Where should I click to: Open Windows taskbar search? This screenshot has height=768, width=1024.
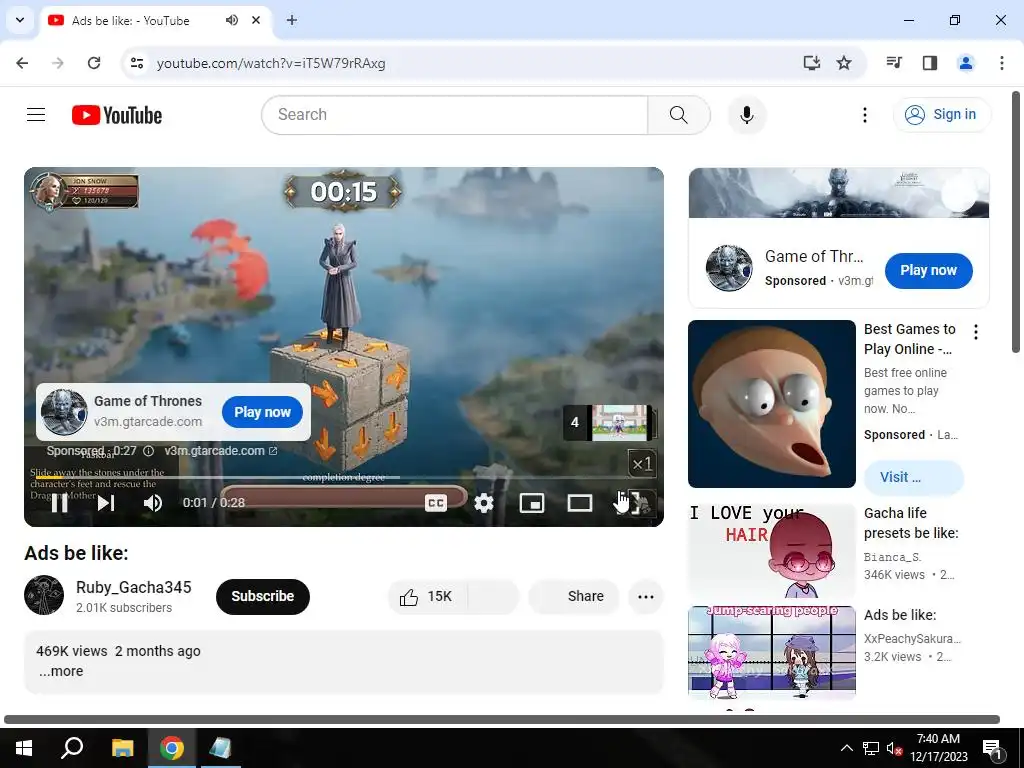(72, 748)
